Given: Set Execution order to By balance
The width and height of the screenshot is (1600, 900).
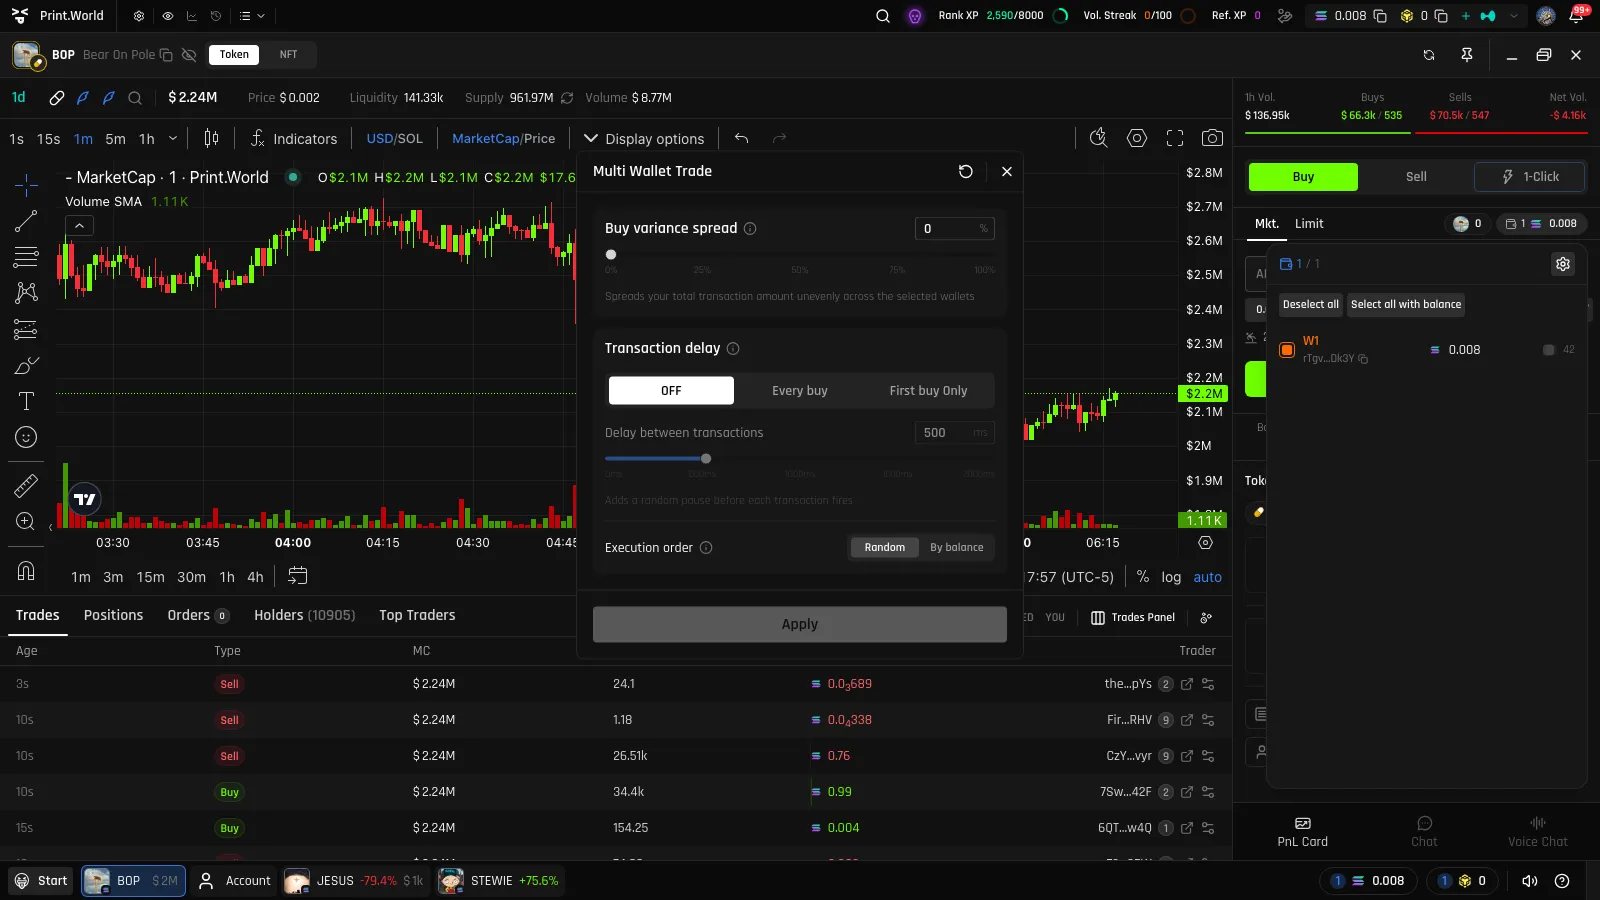Looking at the screenshot, I should (x=957, y=547).
